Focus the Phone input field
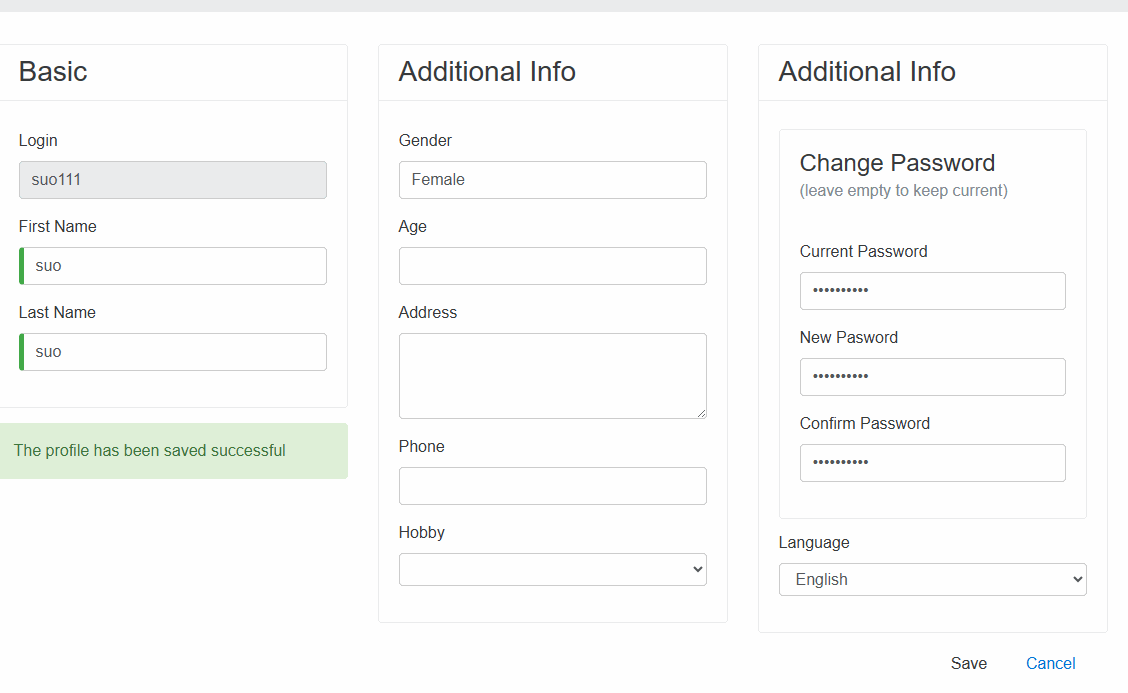Screen dimensions: 1128x693 [552, 486]
